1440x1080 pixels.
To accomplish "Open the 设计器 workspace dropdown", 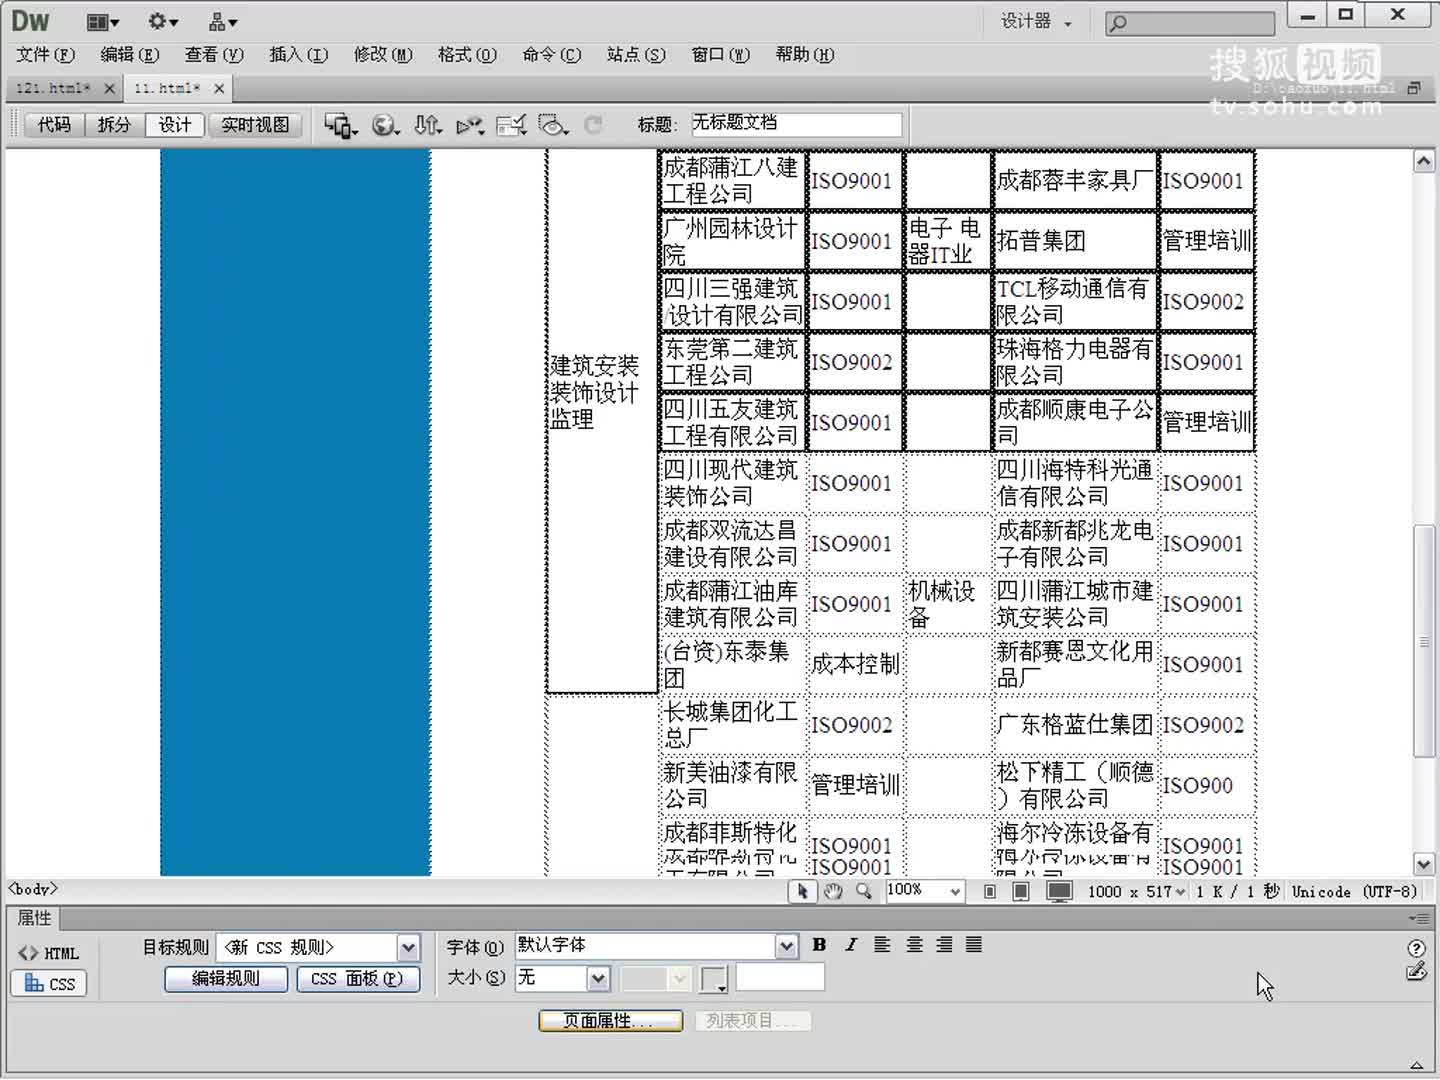I will click(1038, 21).
